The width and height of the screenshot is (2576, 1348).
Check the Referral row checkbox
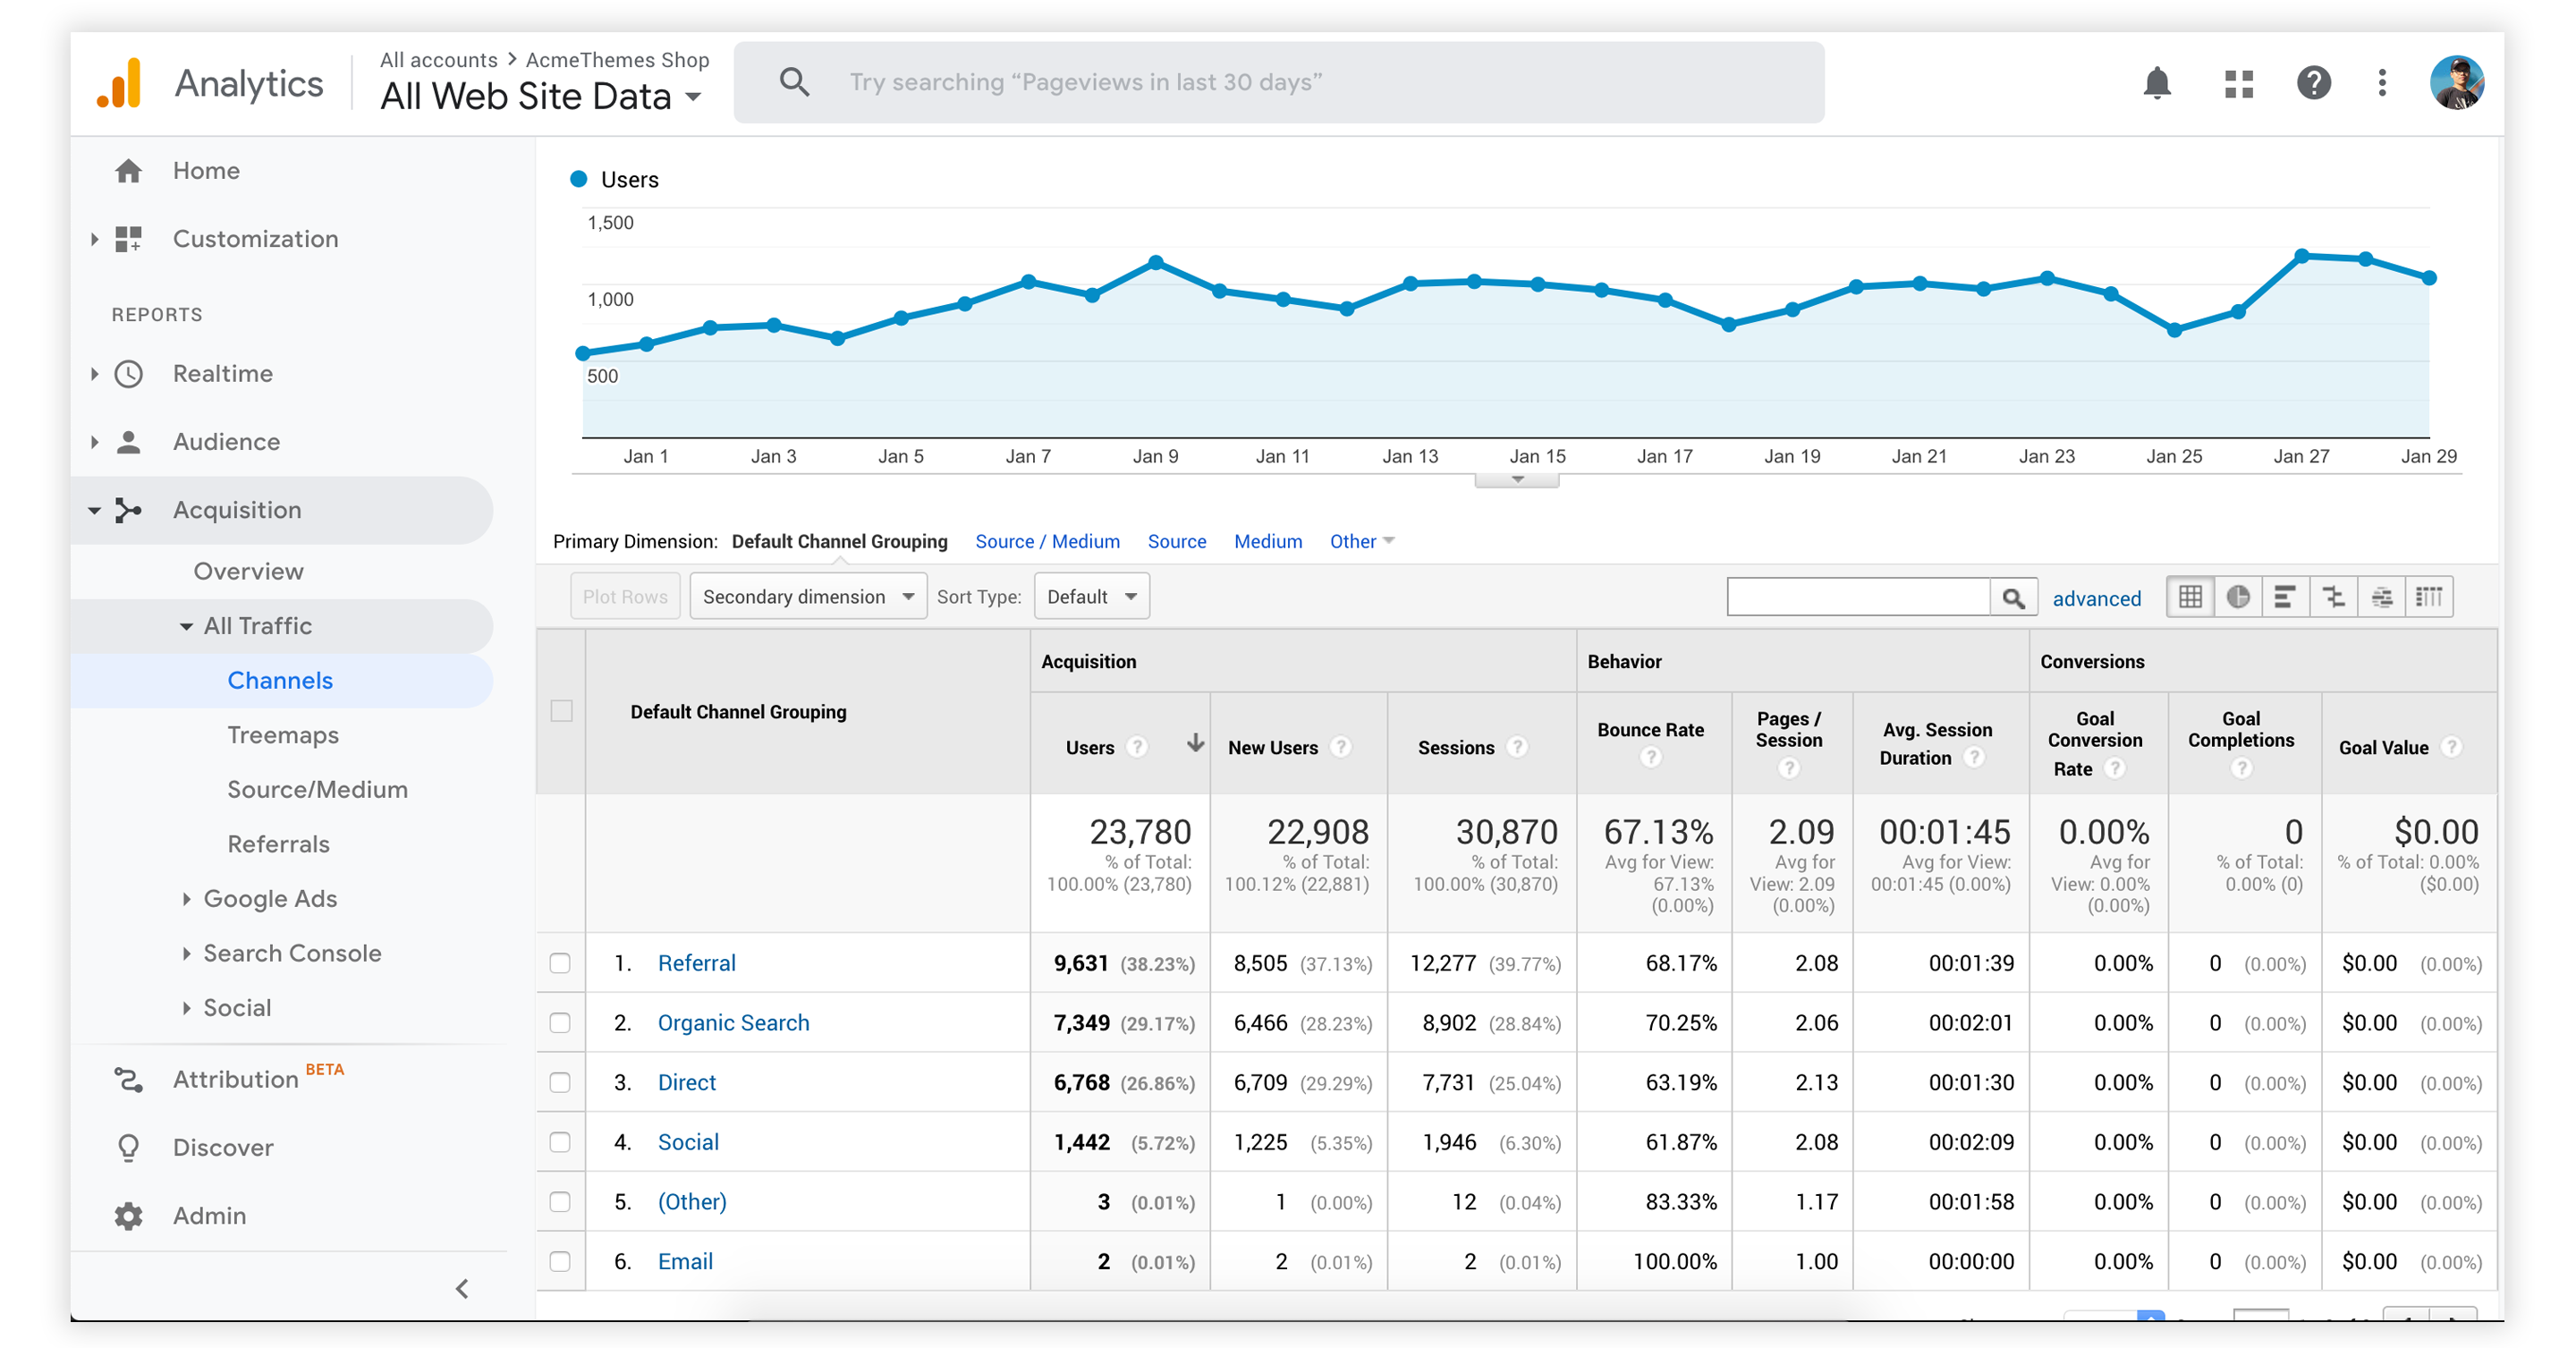[560, 963]
